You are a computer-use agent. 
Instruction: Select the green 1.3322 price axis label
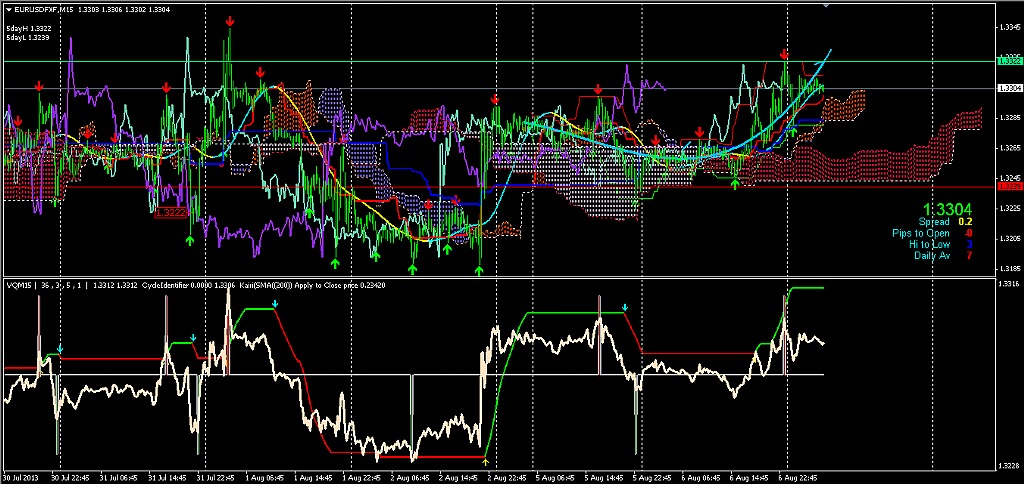point(1009,61)
